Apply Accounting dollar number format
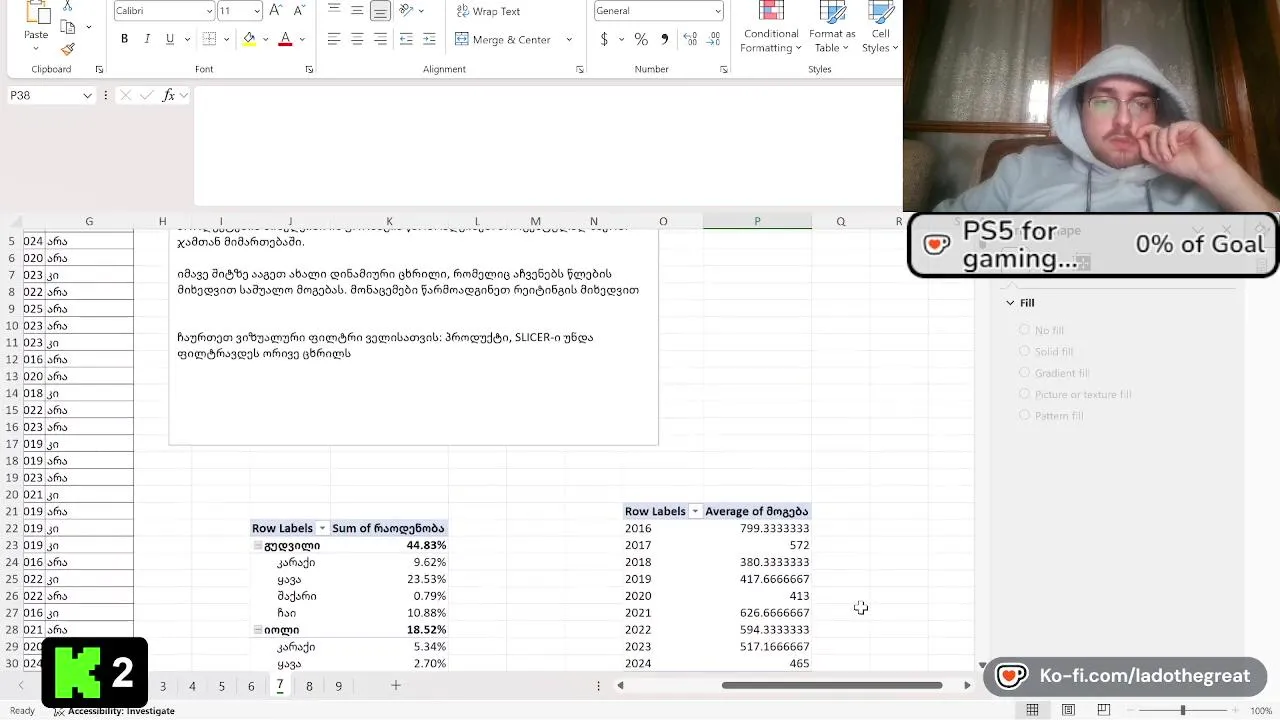 coord(604,39)
